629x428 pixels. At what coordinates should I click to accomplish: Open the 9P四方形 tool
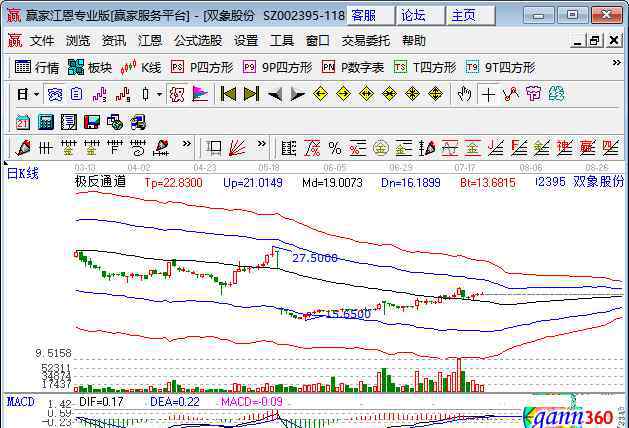click(x=278, y=67)
